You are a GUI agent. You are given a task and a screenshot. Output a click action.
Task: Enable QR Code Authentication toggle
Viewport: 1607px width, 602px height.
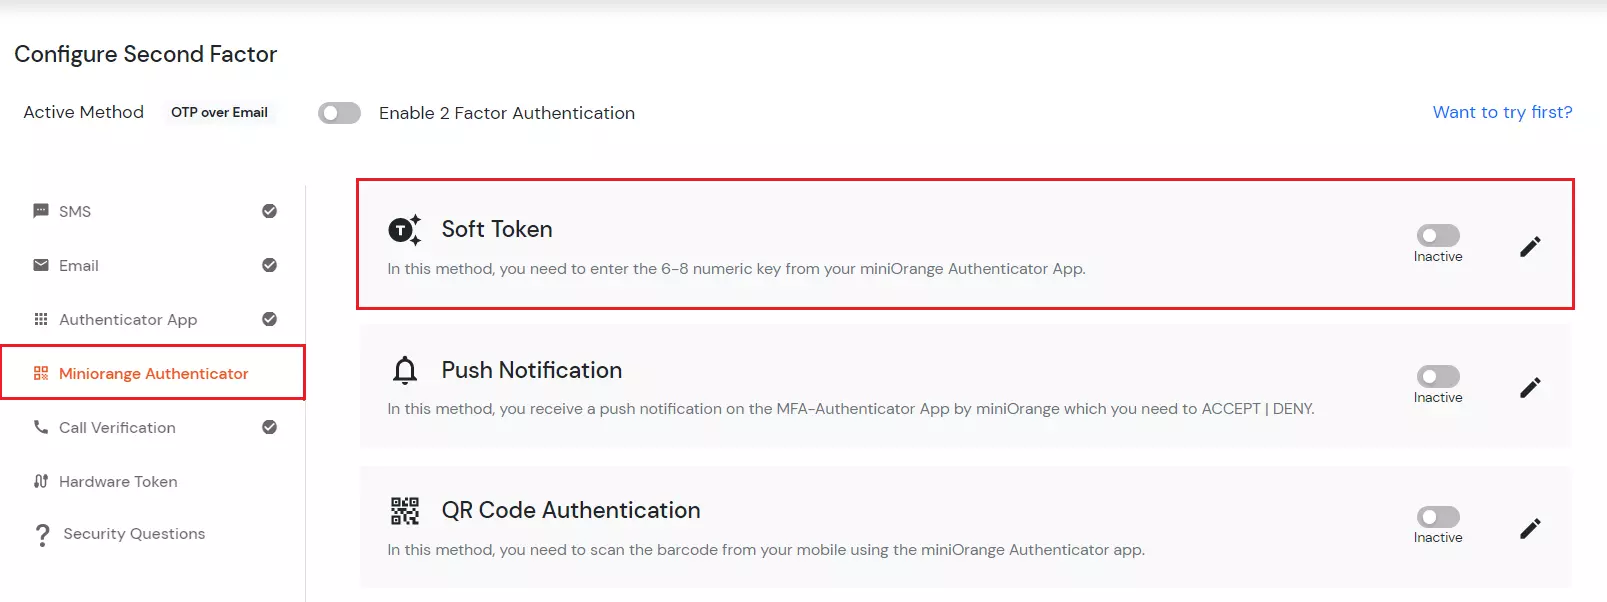(x=1437, y=517)
